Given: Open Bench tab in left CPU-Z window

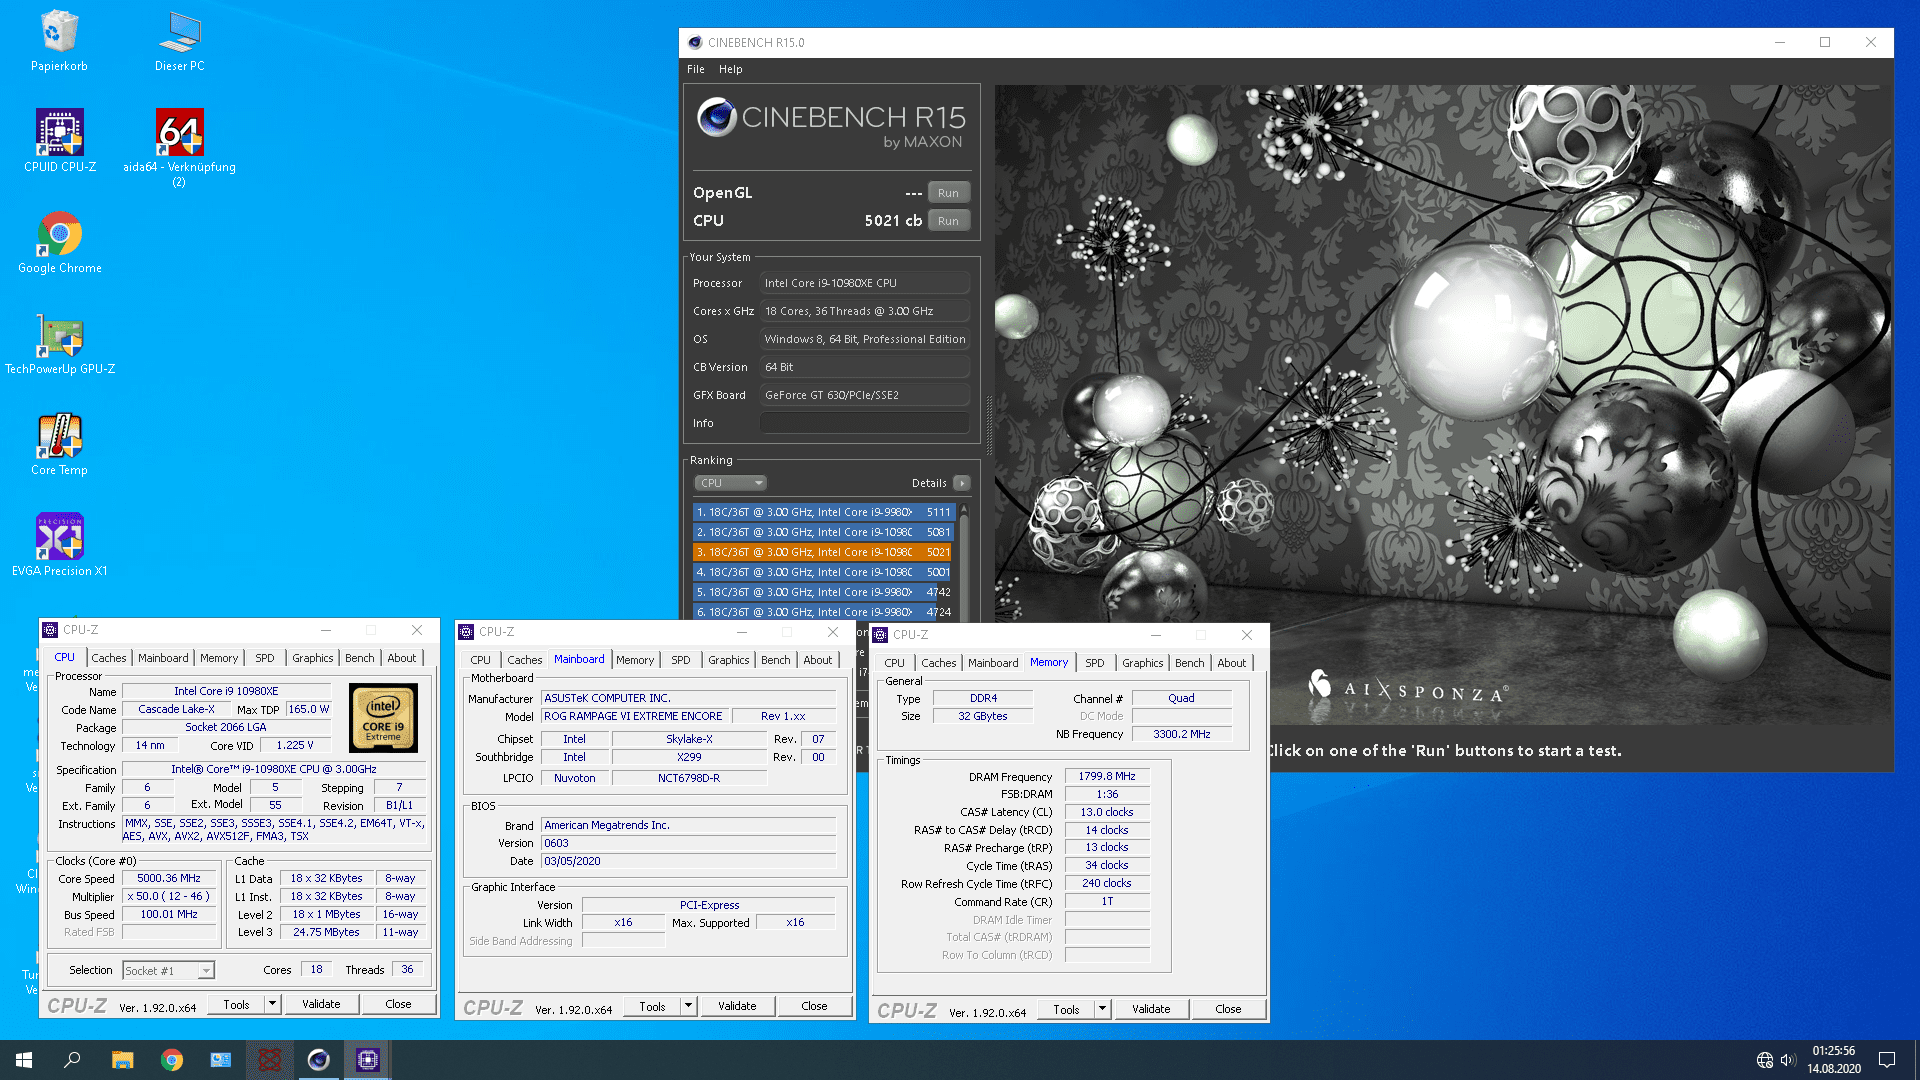Looking at the screenshot, I should click(360, 658).
